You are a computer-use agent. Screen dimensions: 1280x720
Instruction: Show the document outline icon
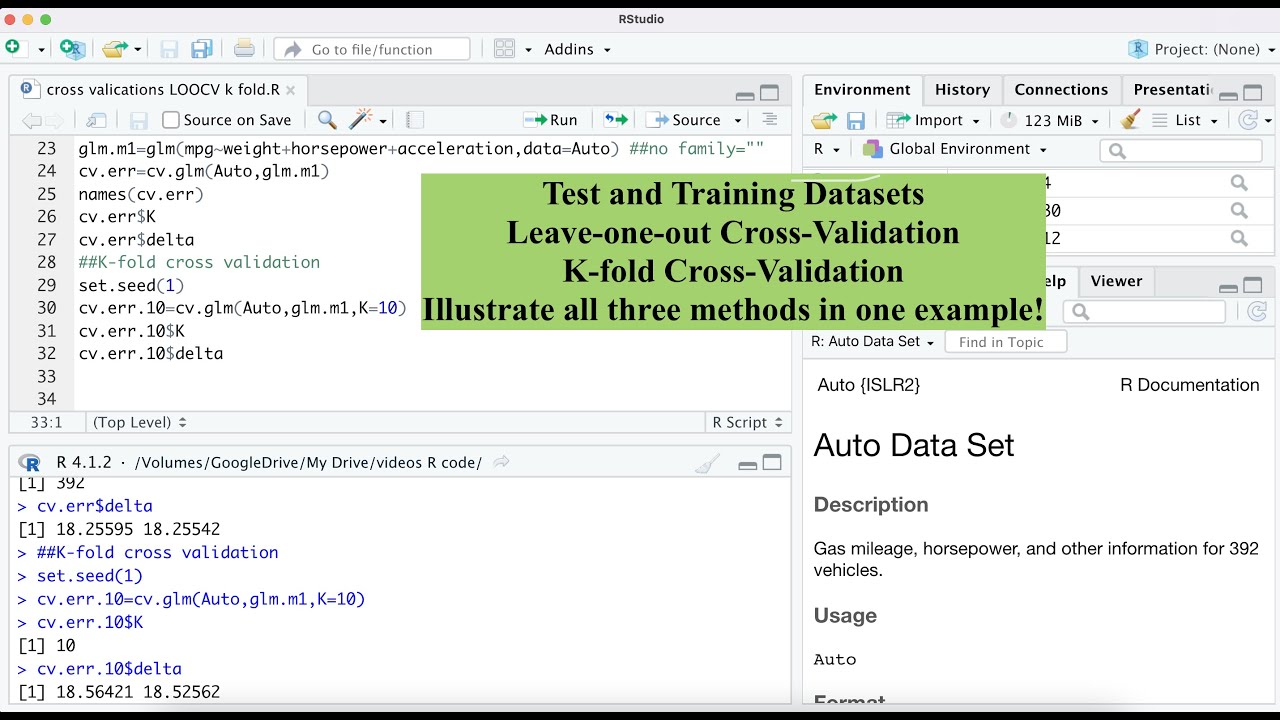point(769,119)
